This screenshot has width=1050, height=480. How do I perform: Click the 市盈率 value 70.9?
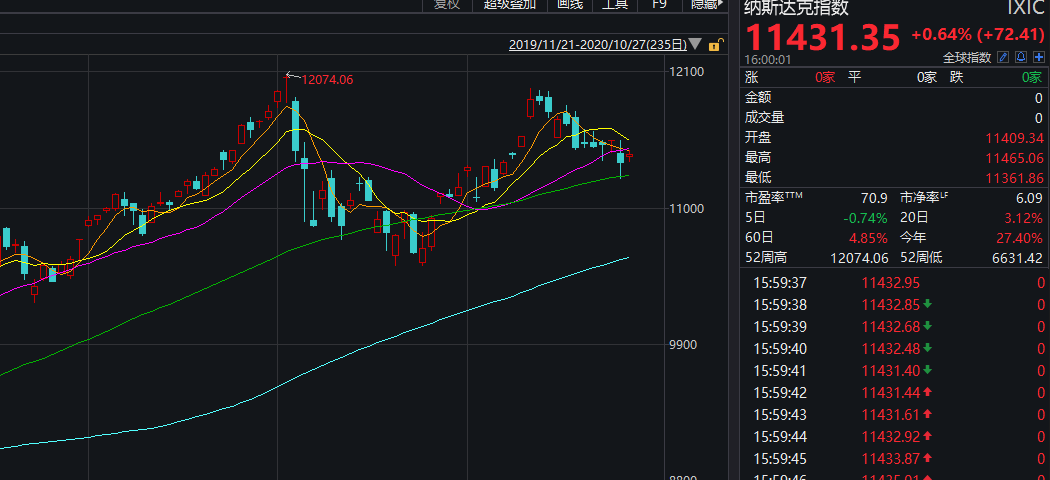point(875,198)
